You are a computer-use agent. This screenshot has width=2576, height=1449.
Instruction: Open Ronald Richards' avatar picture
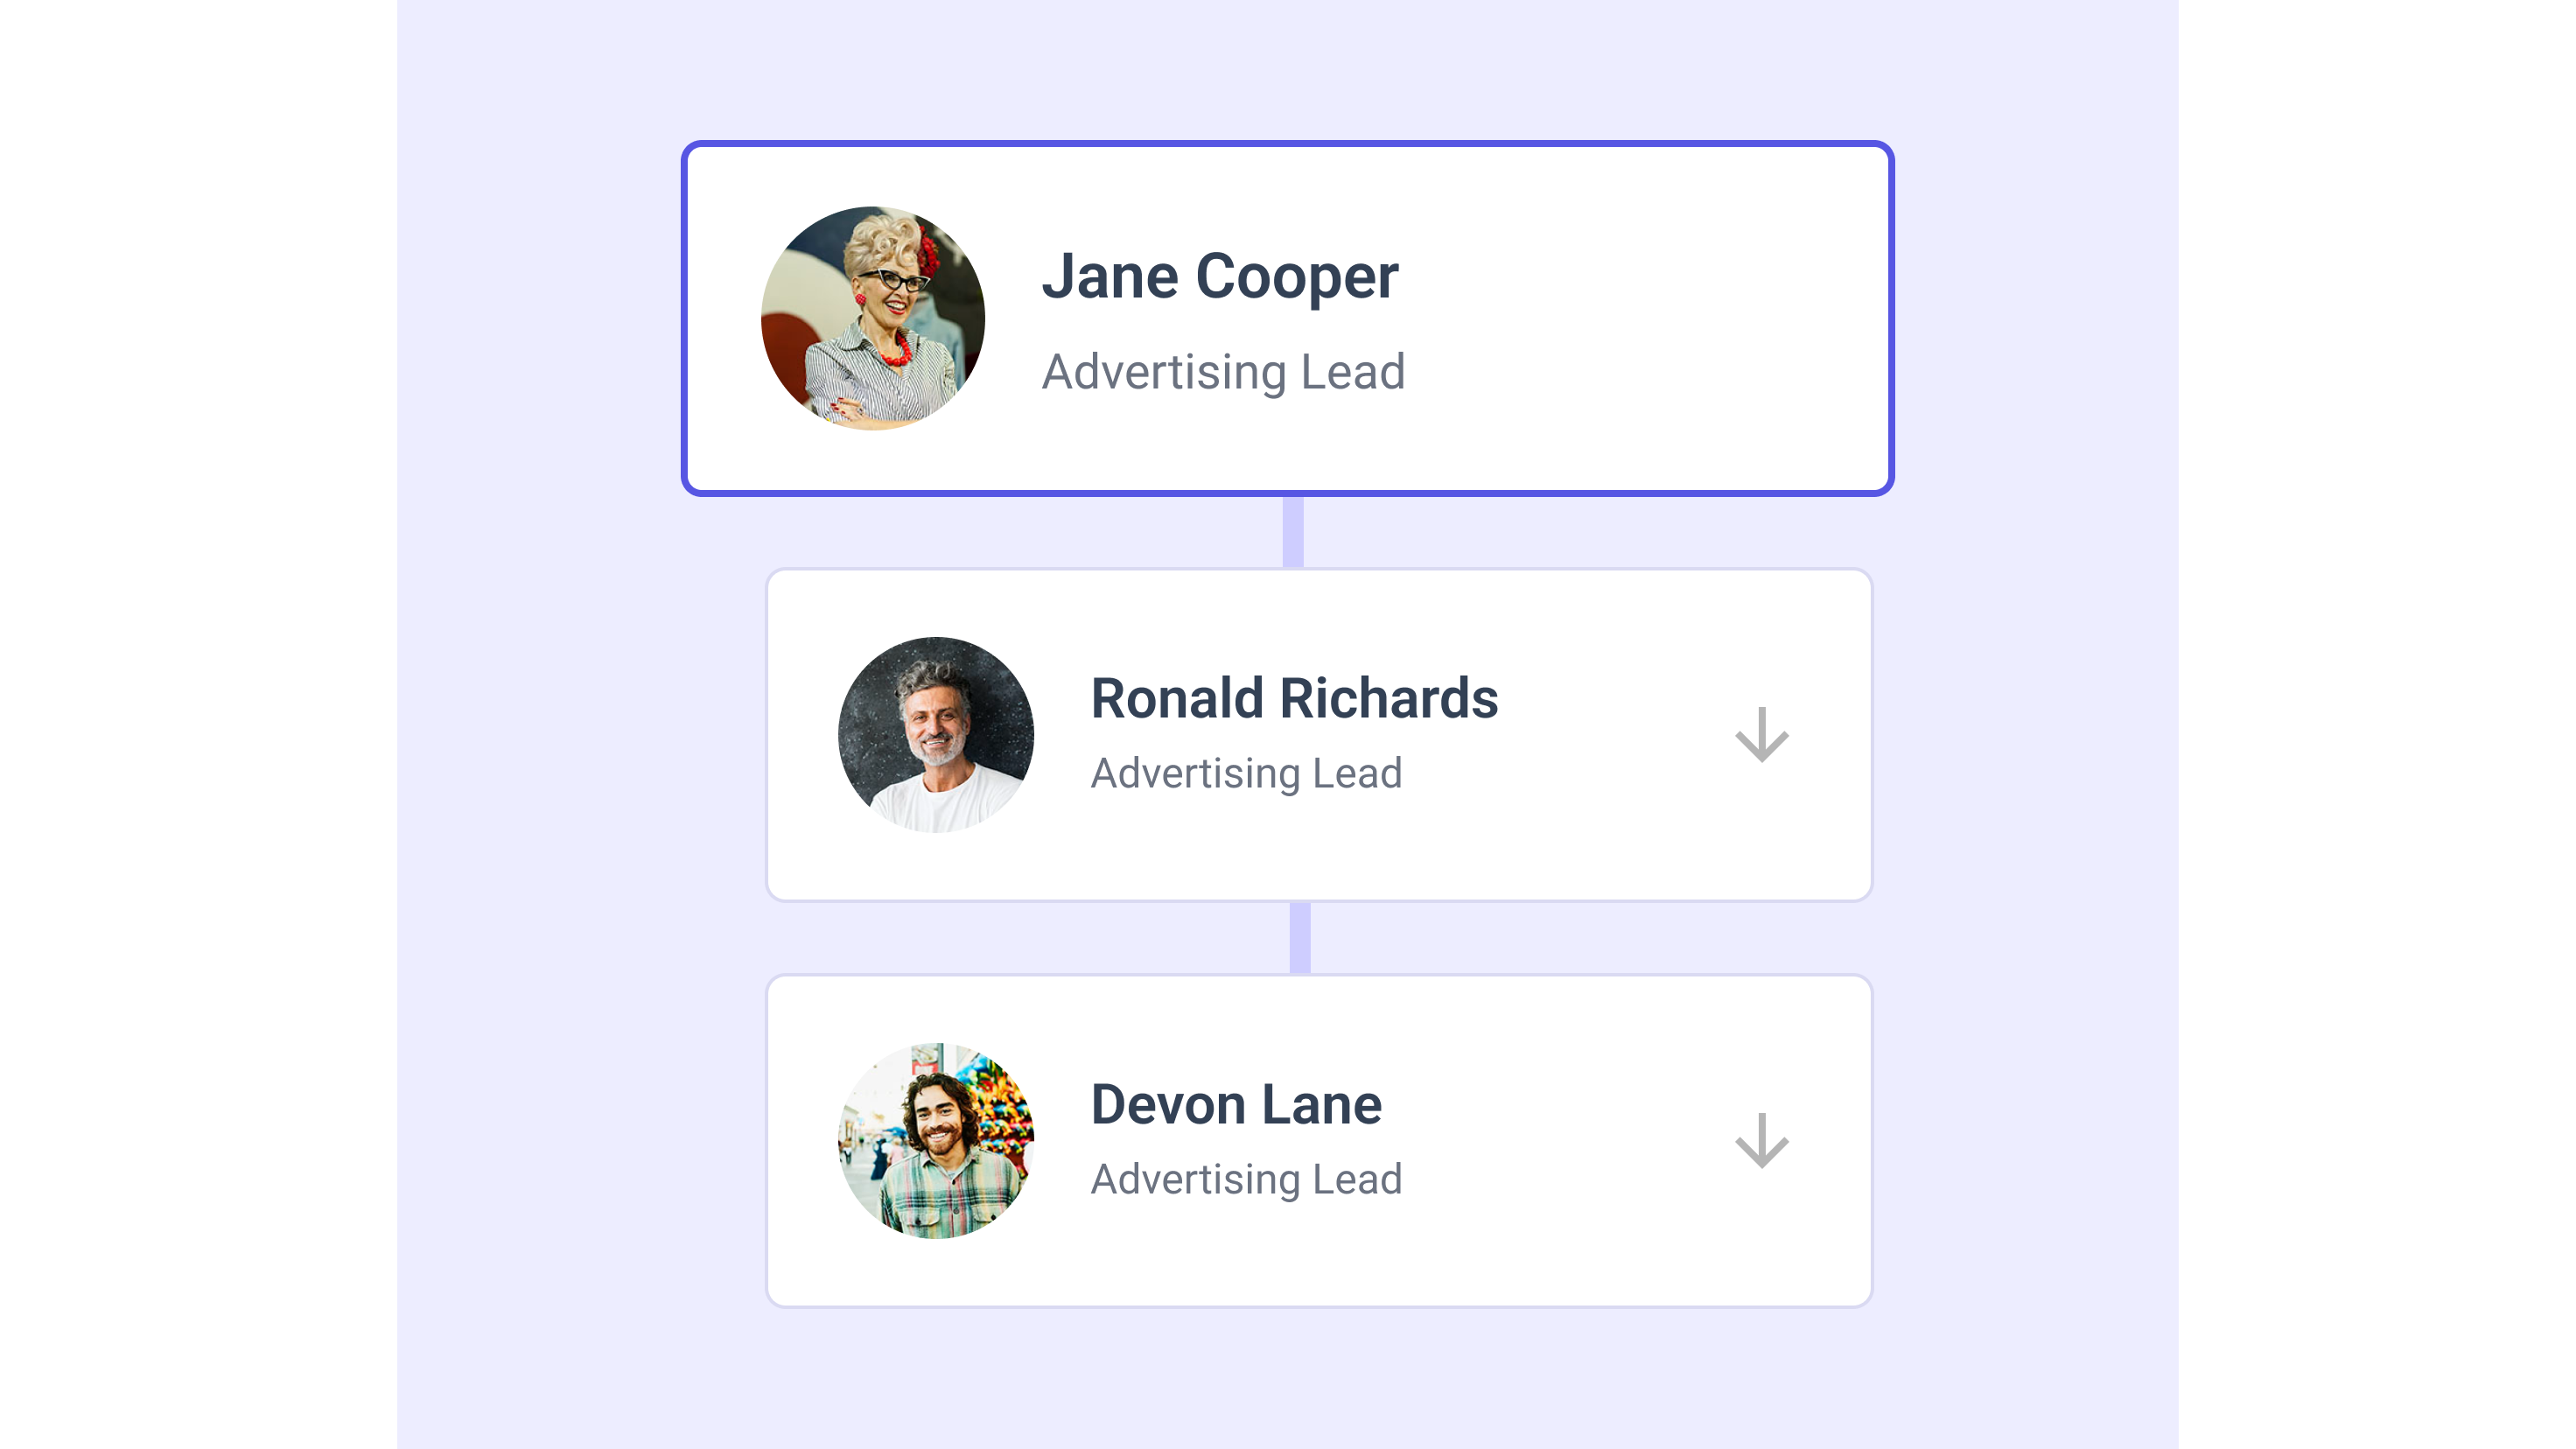pos(936,735)
